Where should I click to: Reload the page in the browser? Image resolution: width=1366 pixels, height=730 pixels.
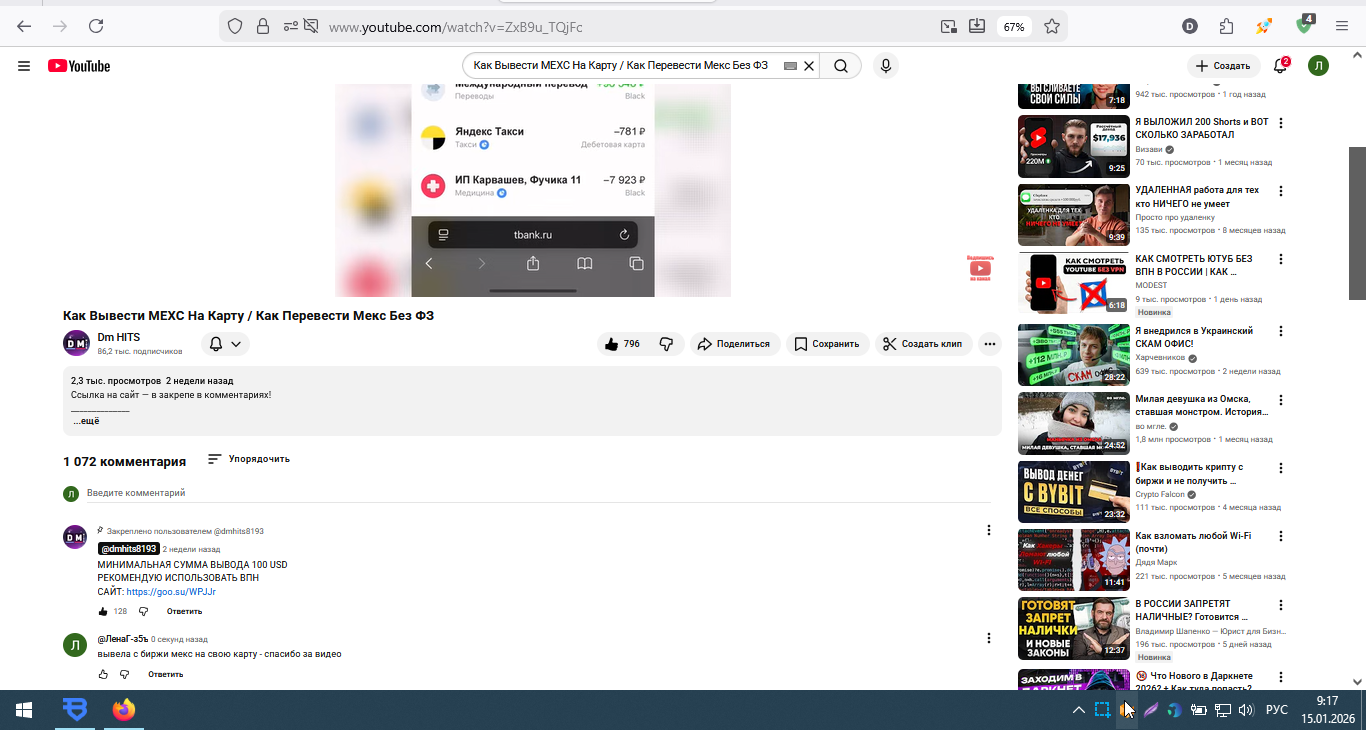coord(96,26)
